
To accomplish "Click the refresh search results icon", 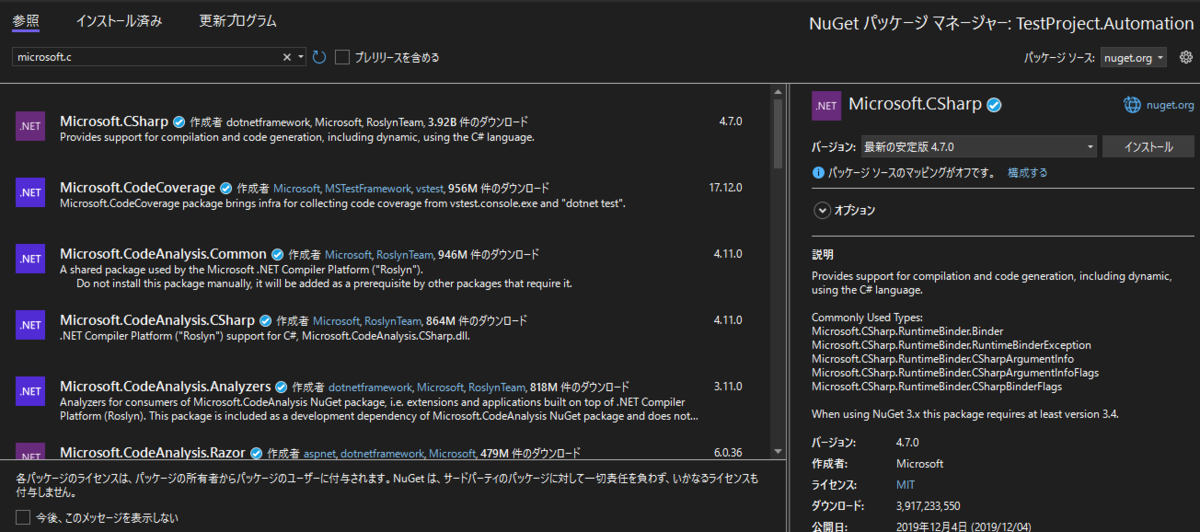I will pyautogui.click(x=319, y=57).
